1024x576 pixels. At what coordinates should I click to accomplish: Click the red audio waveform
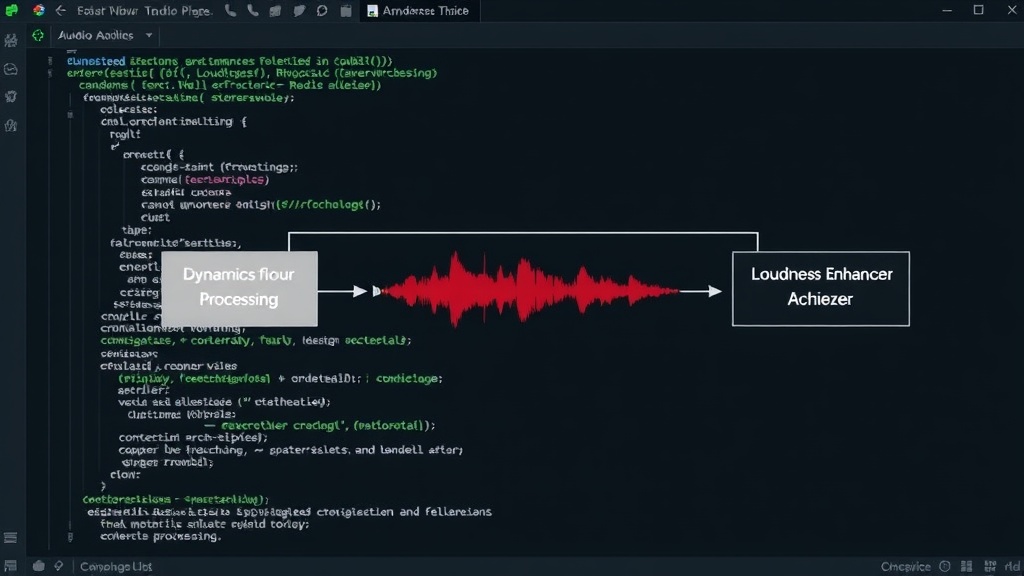click(x=530, y=289)
